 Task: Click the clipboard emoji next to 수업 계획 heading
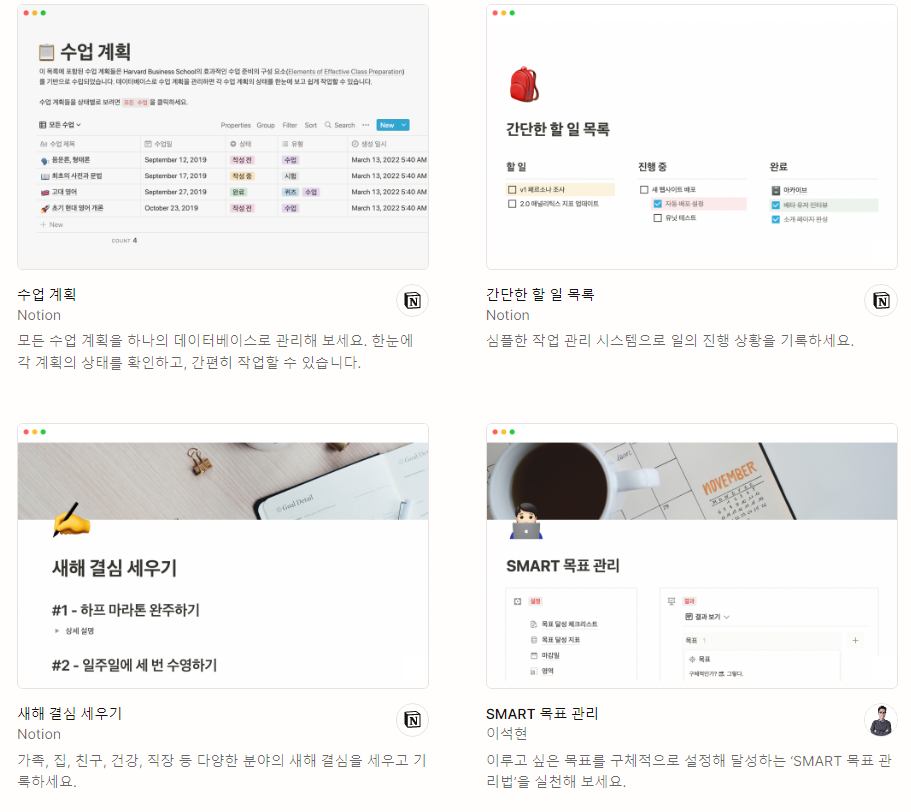click(x=46, y=52)
